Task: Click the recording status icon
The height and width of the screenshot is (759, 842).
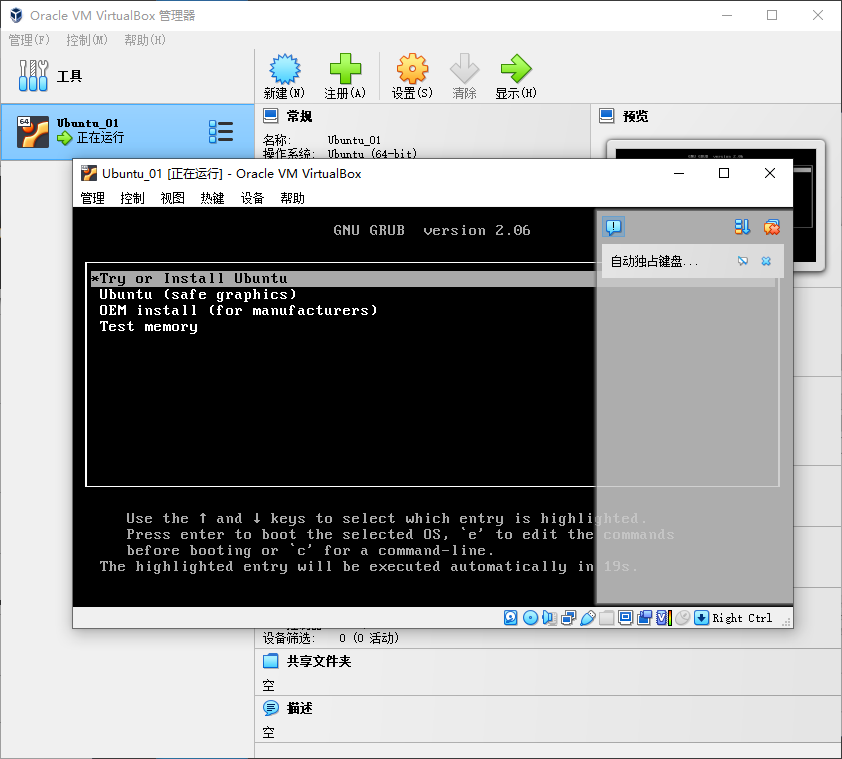Action: pyautogui.click(x=644, y=618)
